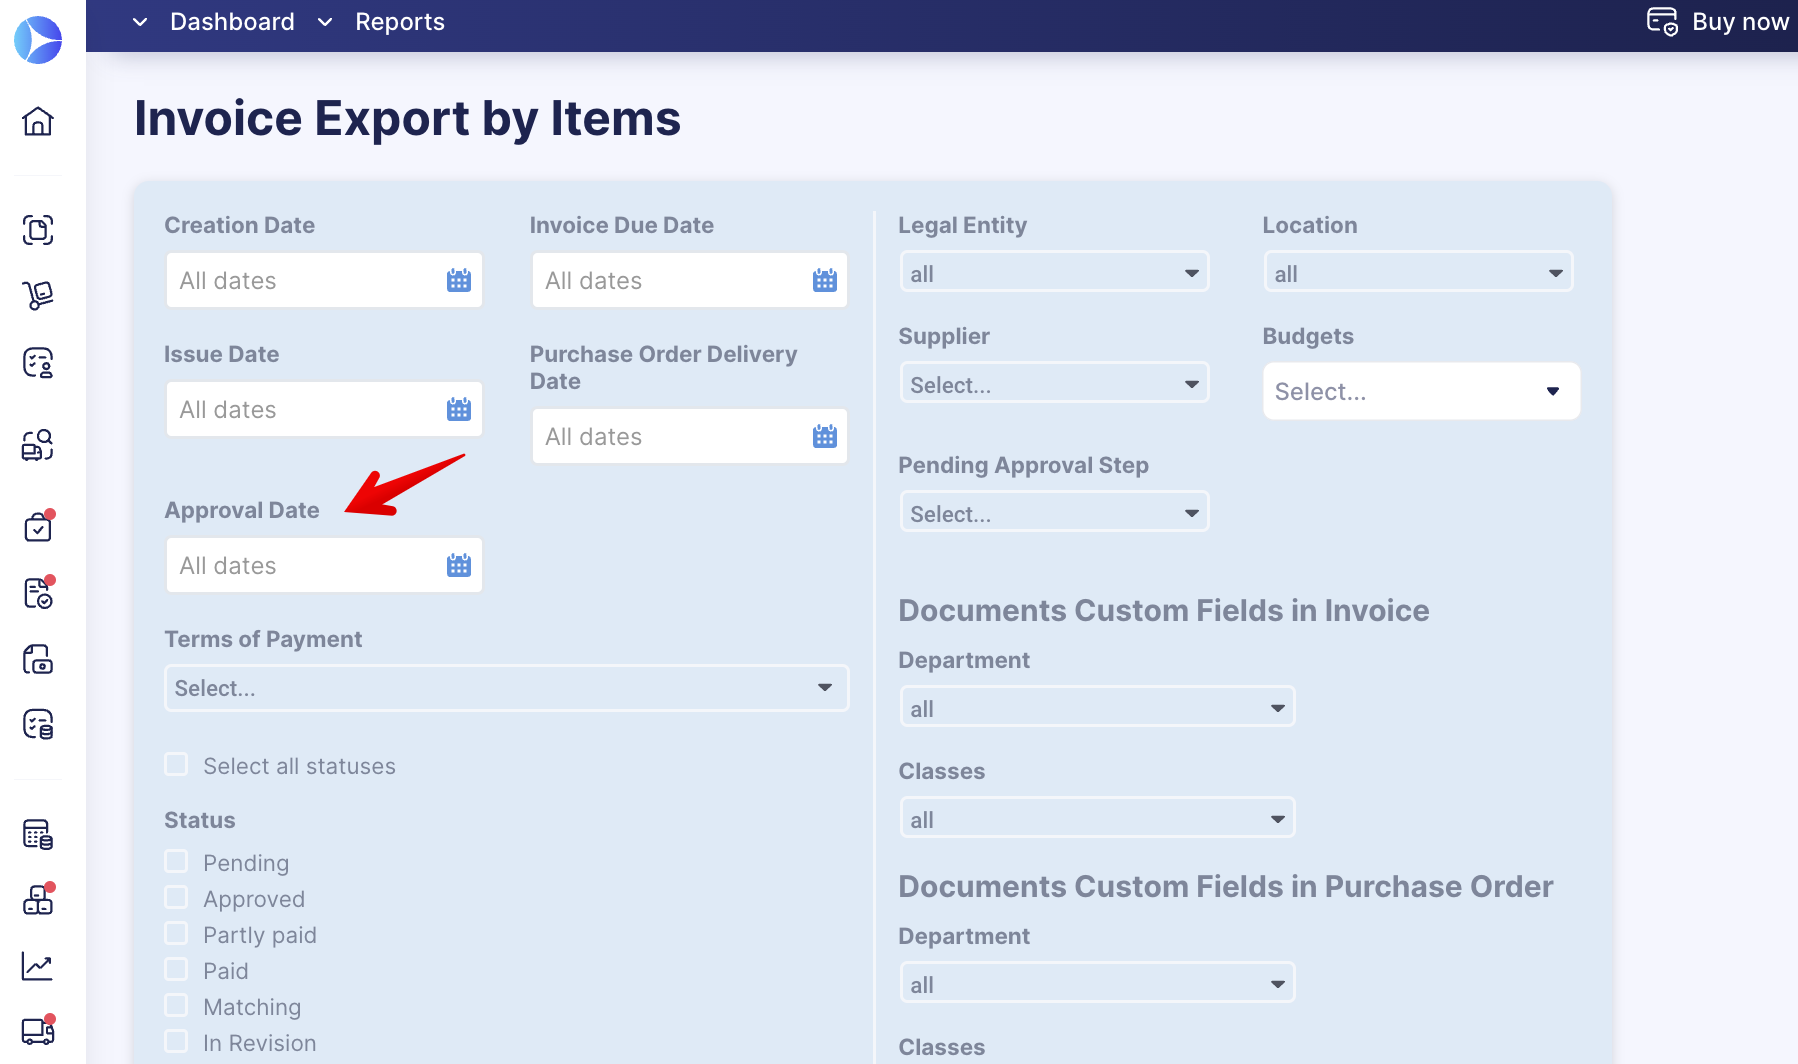The height and width of the screenshot is (1064, 1798).
Task: Enable the Select all statuses checkbox
Action: coord(176,764)
